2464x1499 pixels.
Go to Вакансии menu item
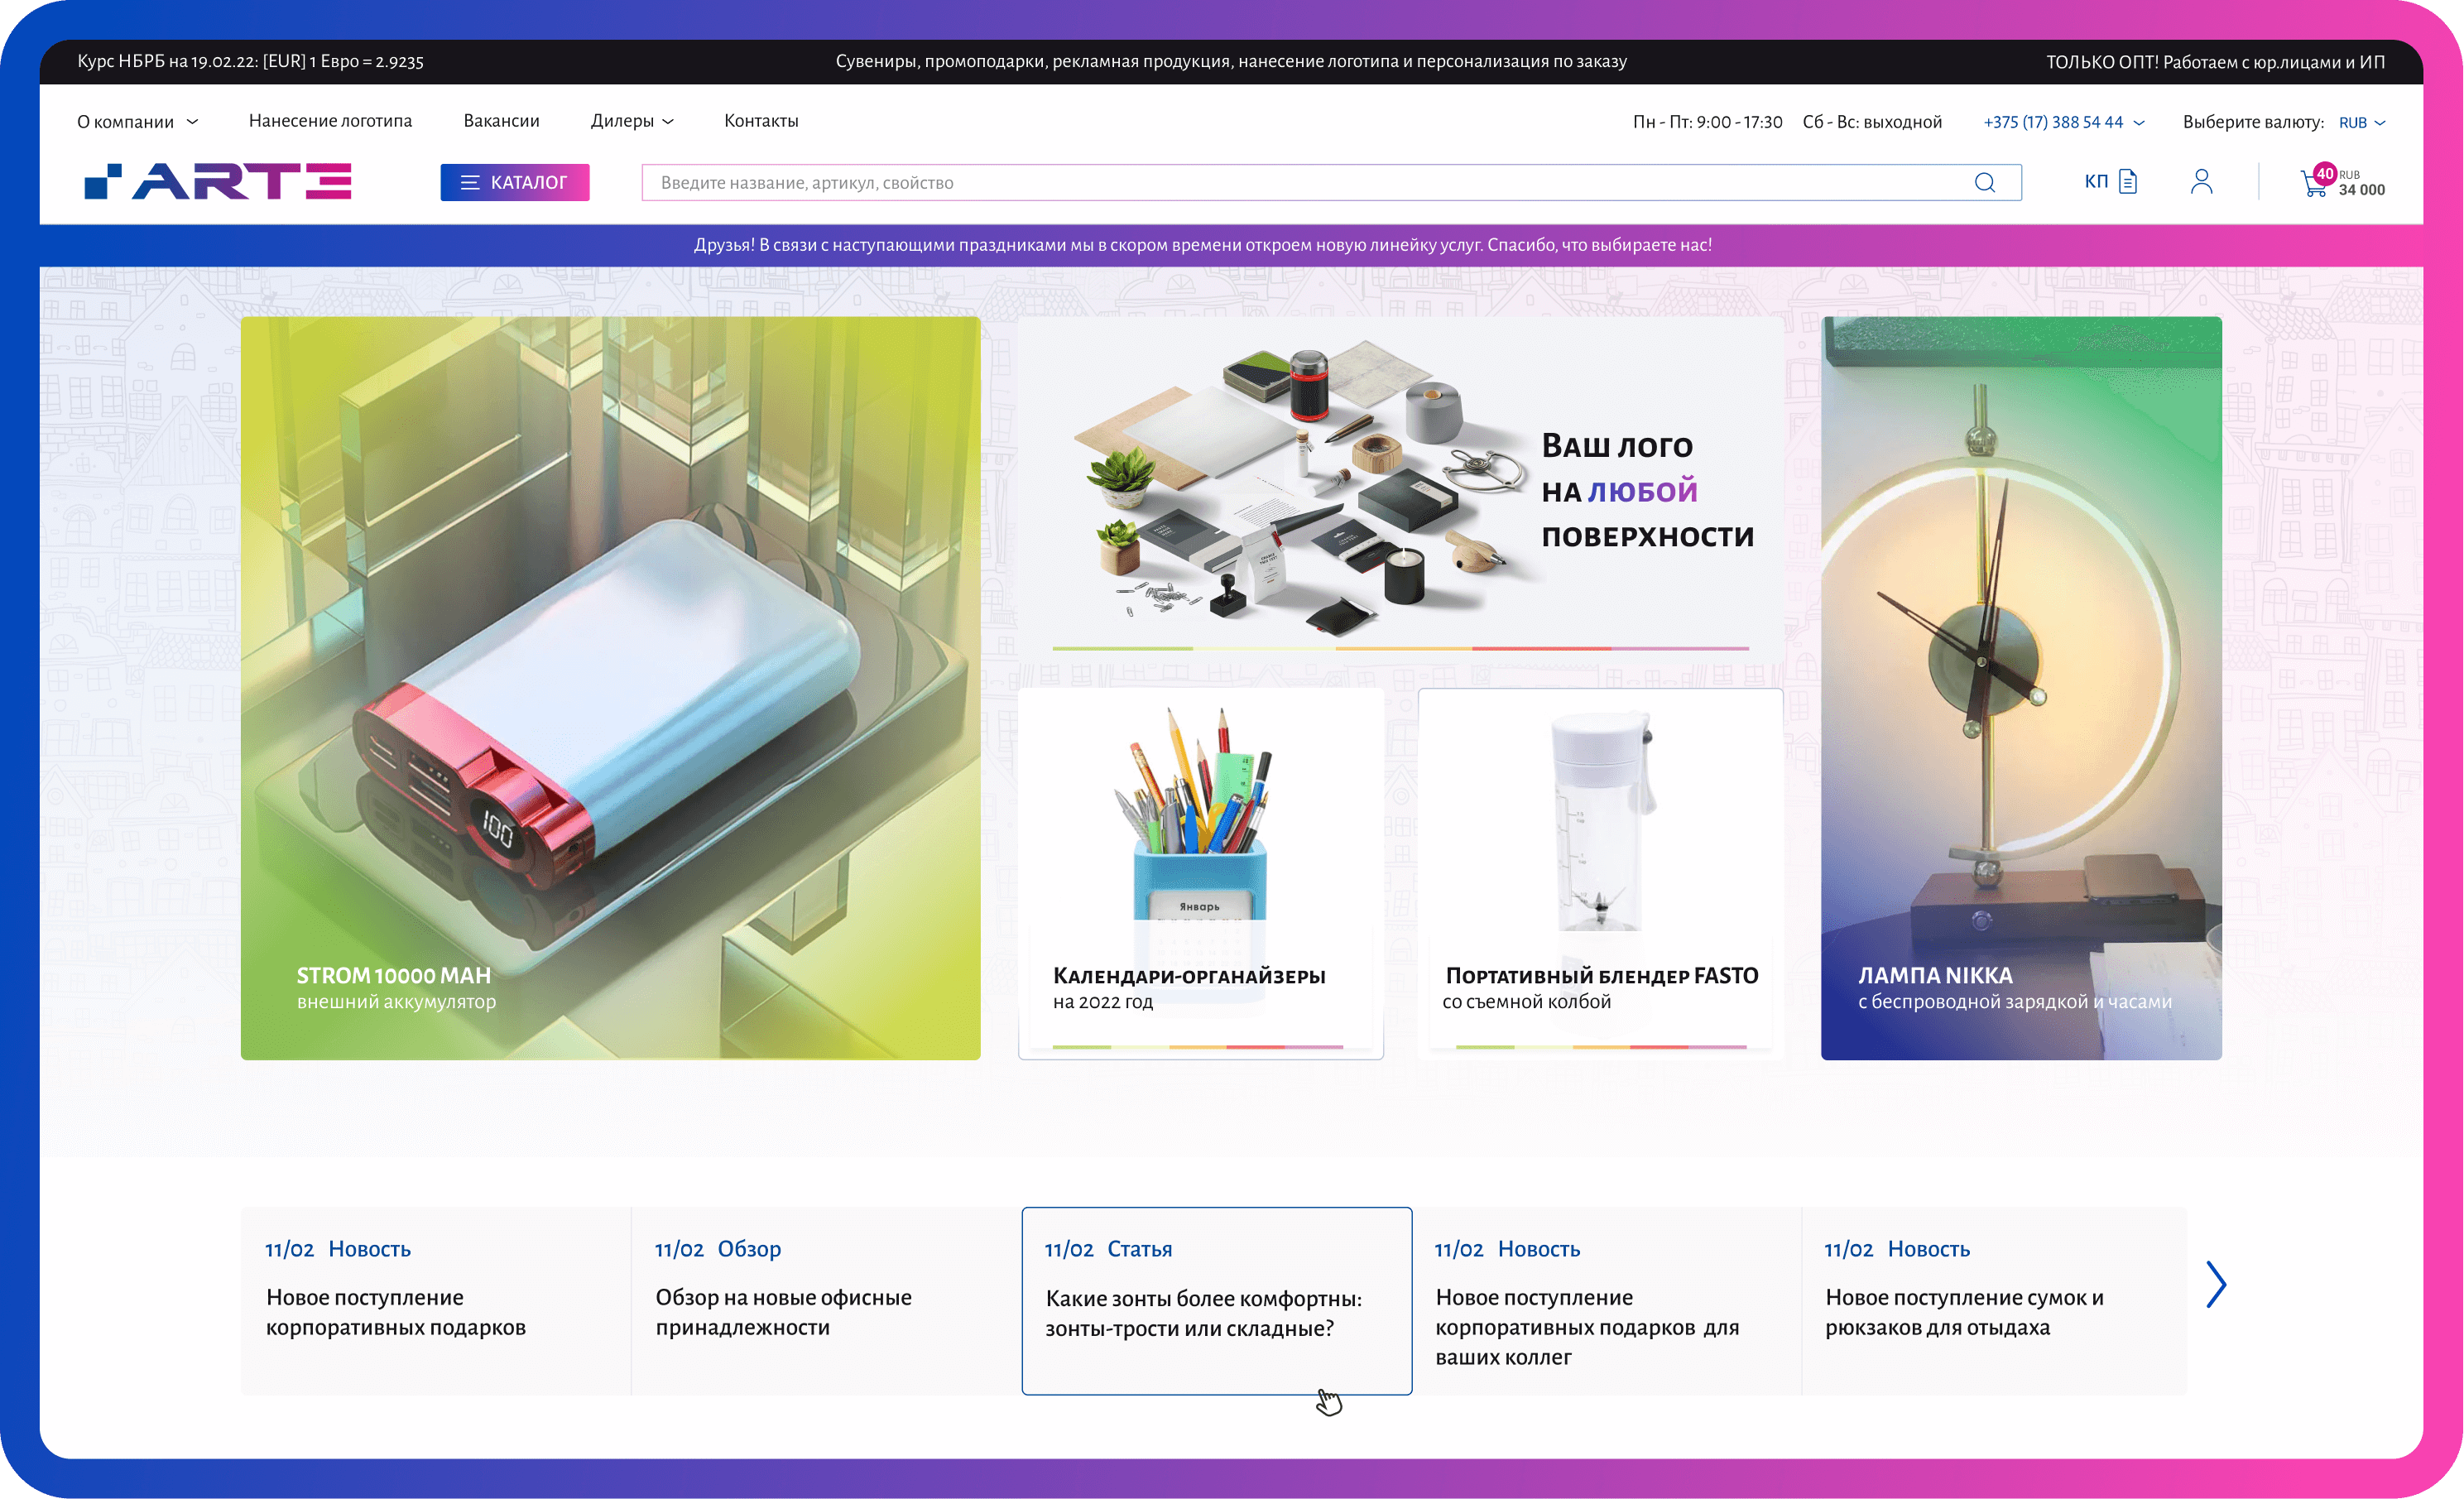(x=501, y=121)
